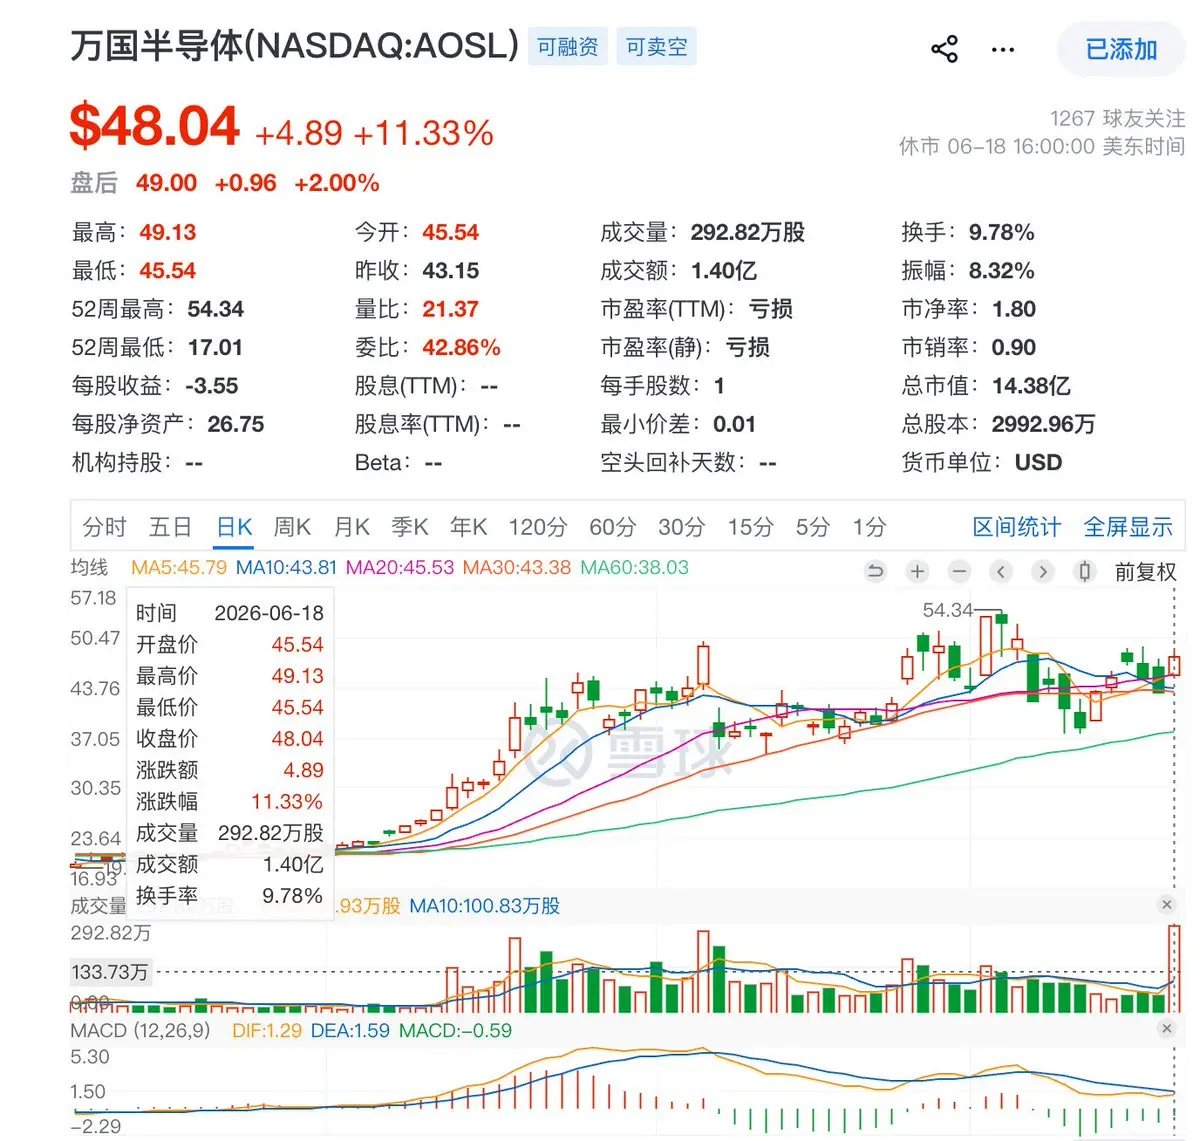
Task: Switch to the 1分 interval tab
Action: click(869, 527)
